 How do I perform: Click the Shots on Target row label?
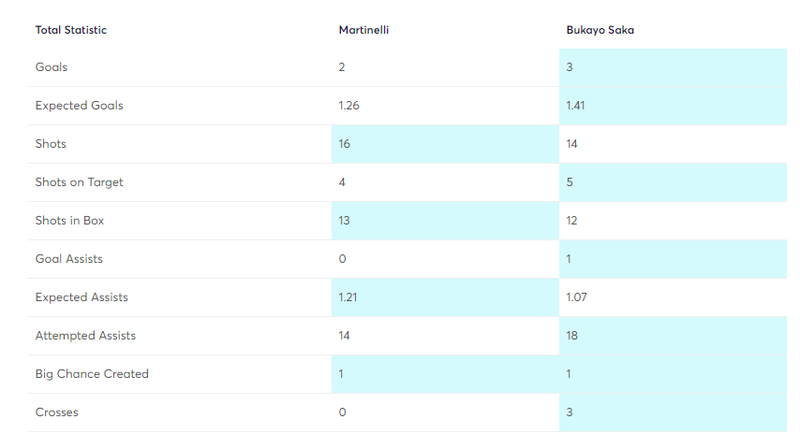coord(79,182)
